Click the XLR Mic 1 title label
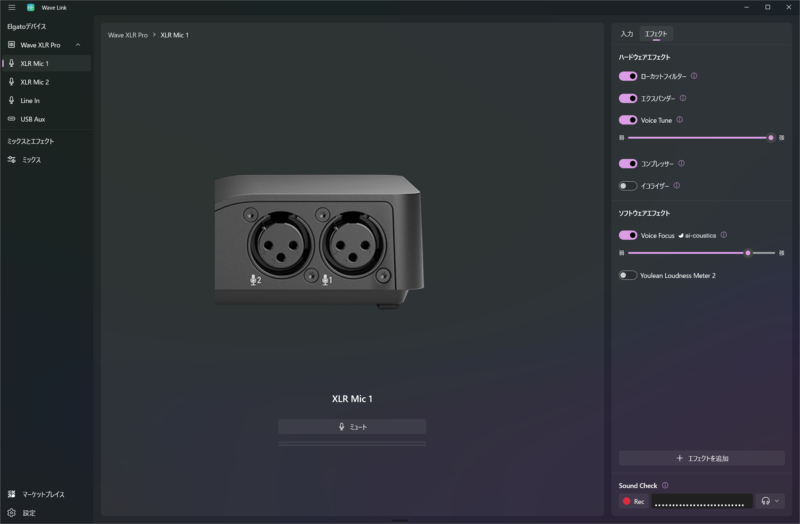This screenshot has height=524, width=800. pyautogui.click(x=352, y=399)
